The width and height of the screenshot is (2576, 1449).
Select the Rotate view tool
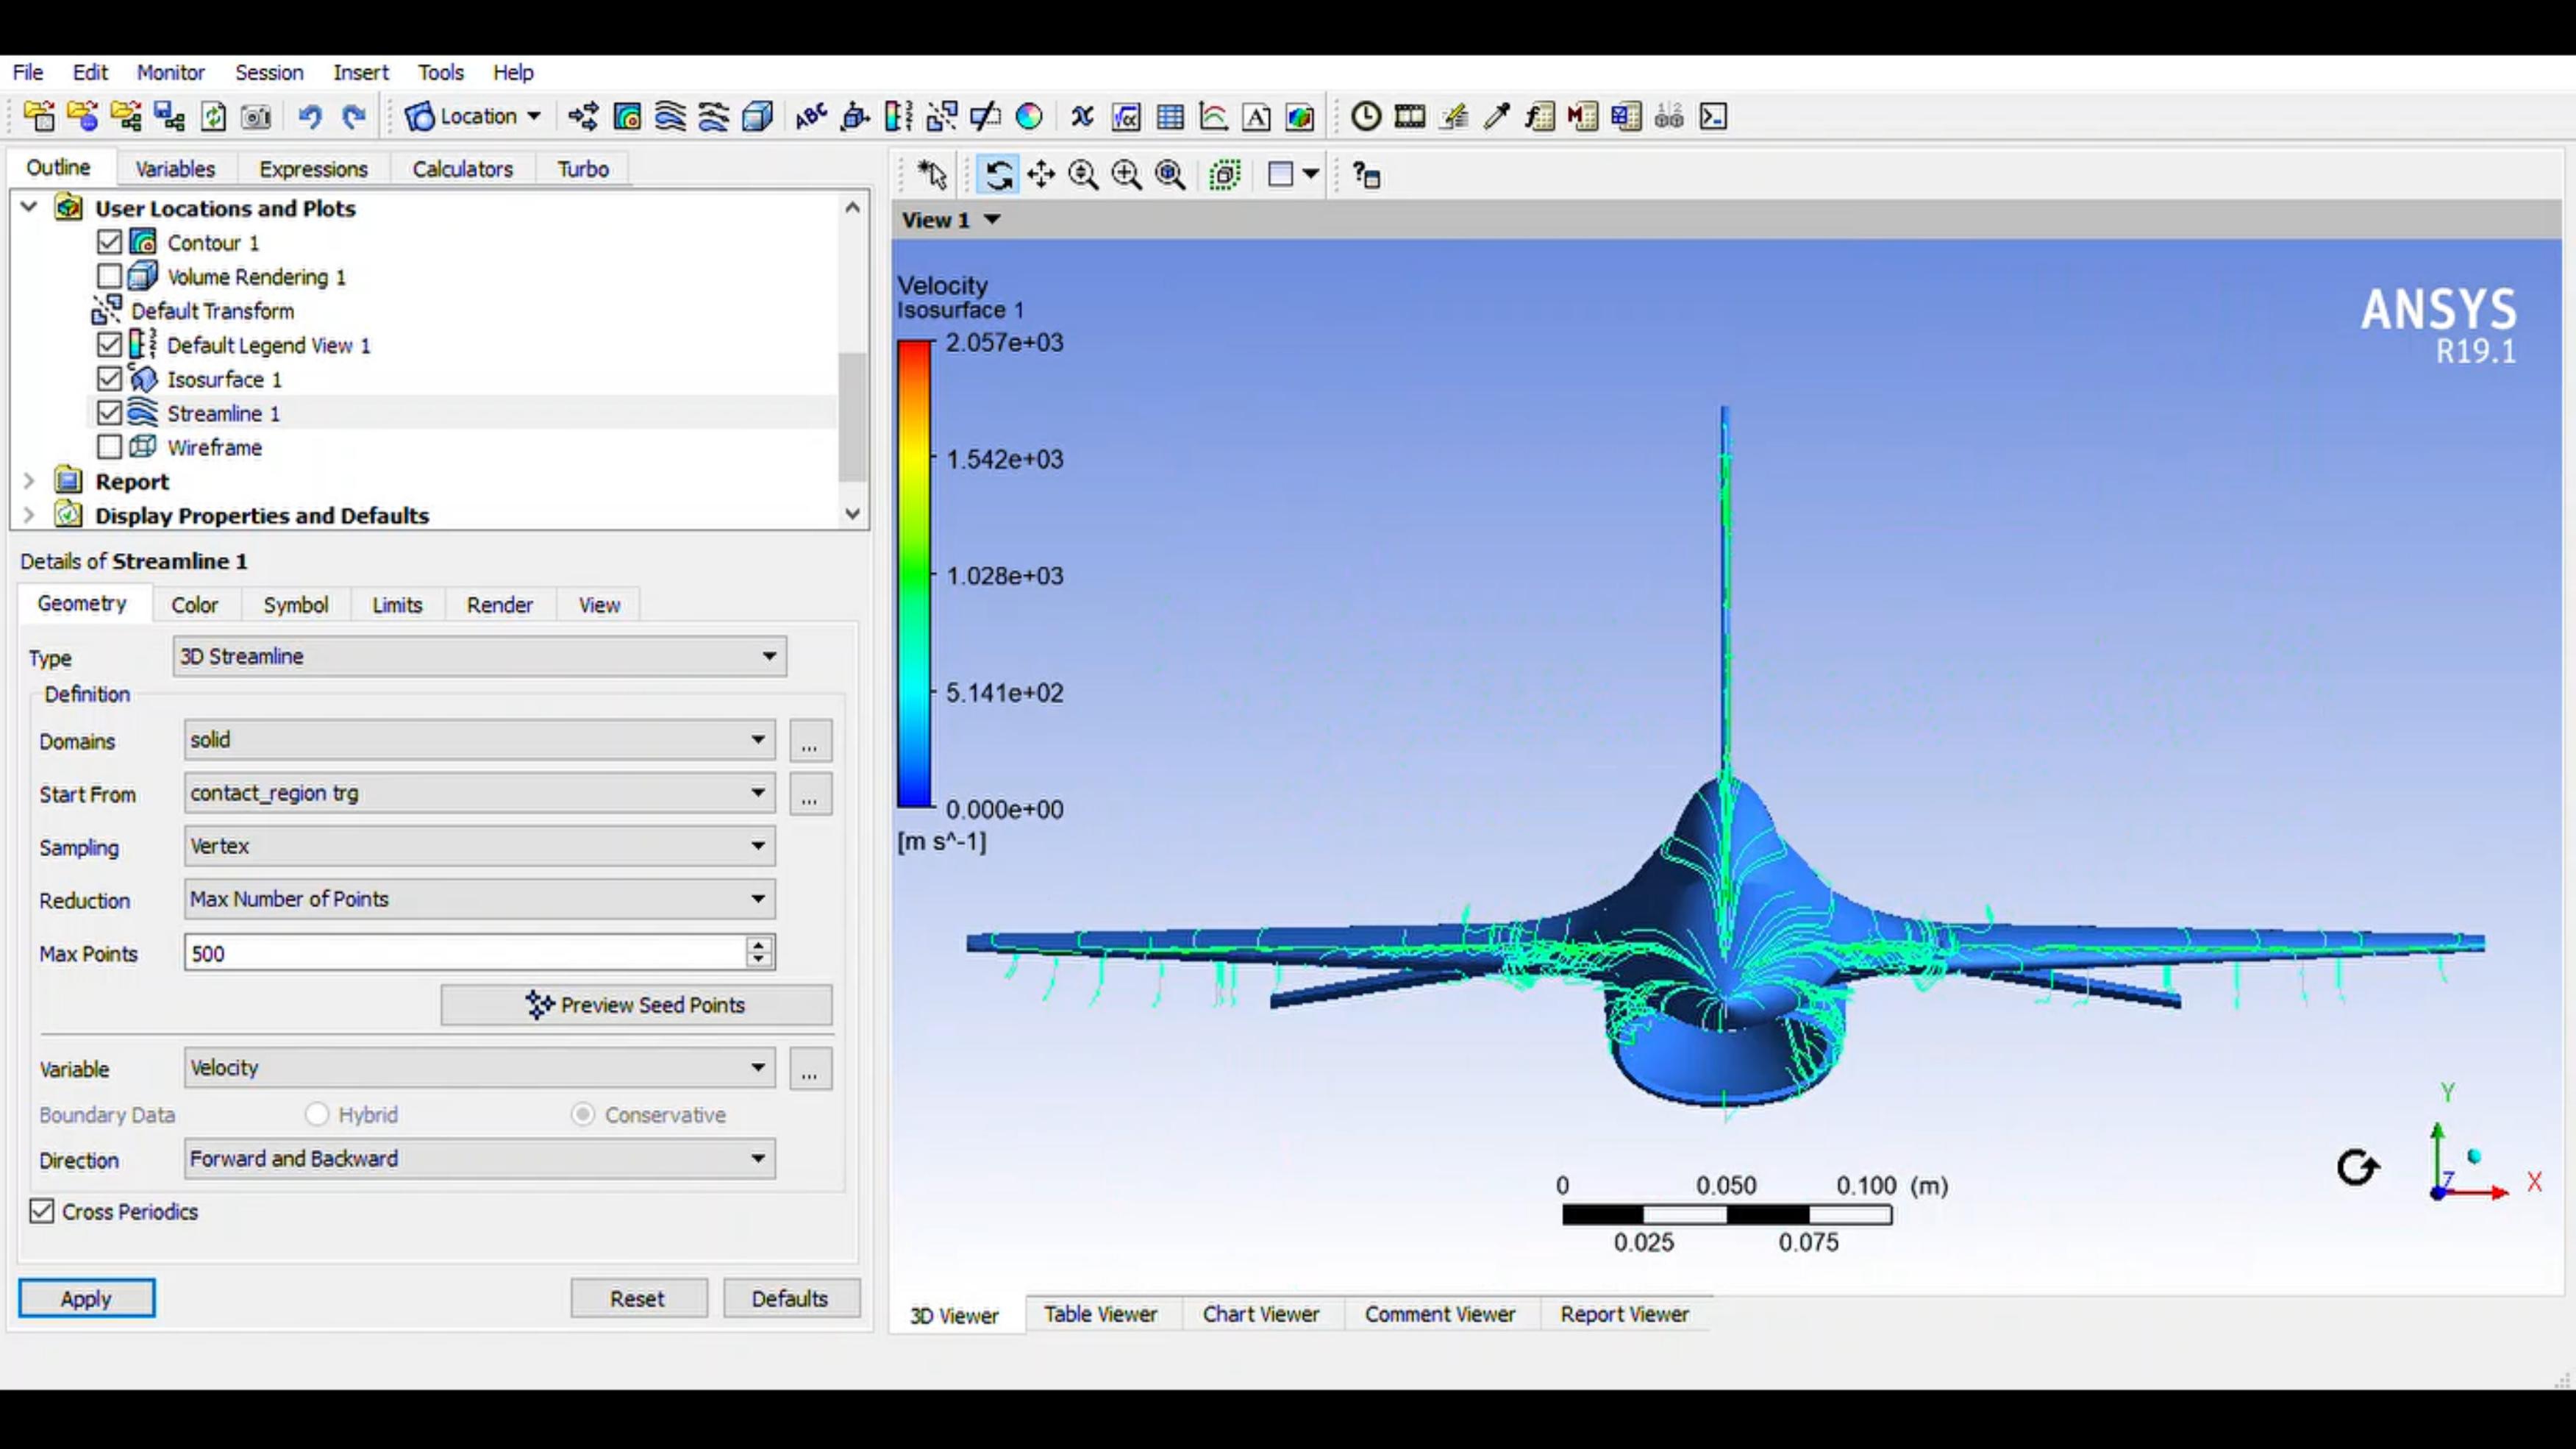pyautogui.click(x=998, y=175)
